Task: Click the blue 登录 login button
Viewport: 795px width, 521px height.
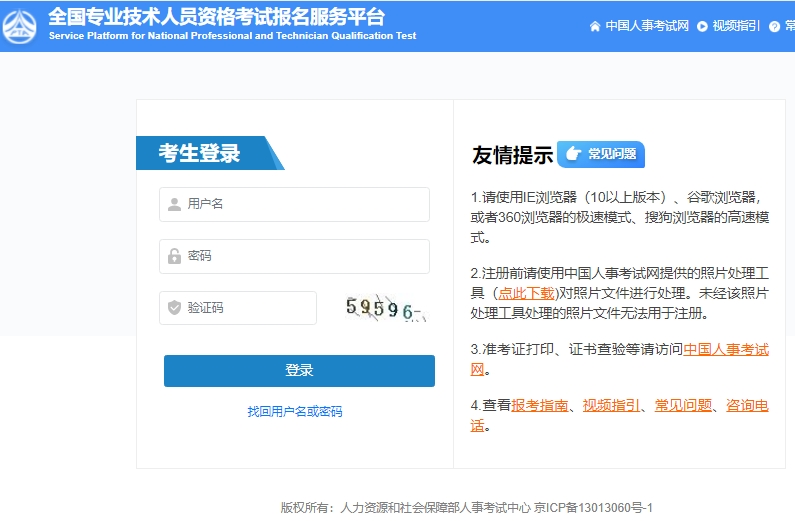Action: (x=299, y=370)
